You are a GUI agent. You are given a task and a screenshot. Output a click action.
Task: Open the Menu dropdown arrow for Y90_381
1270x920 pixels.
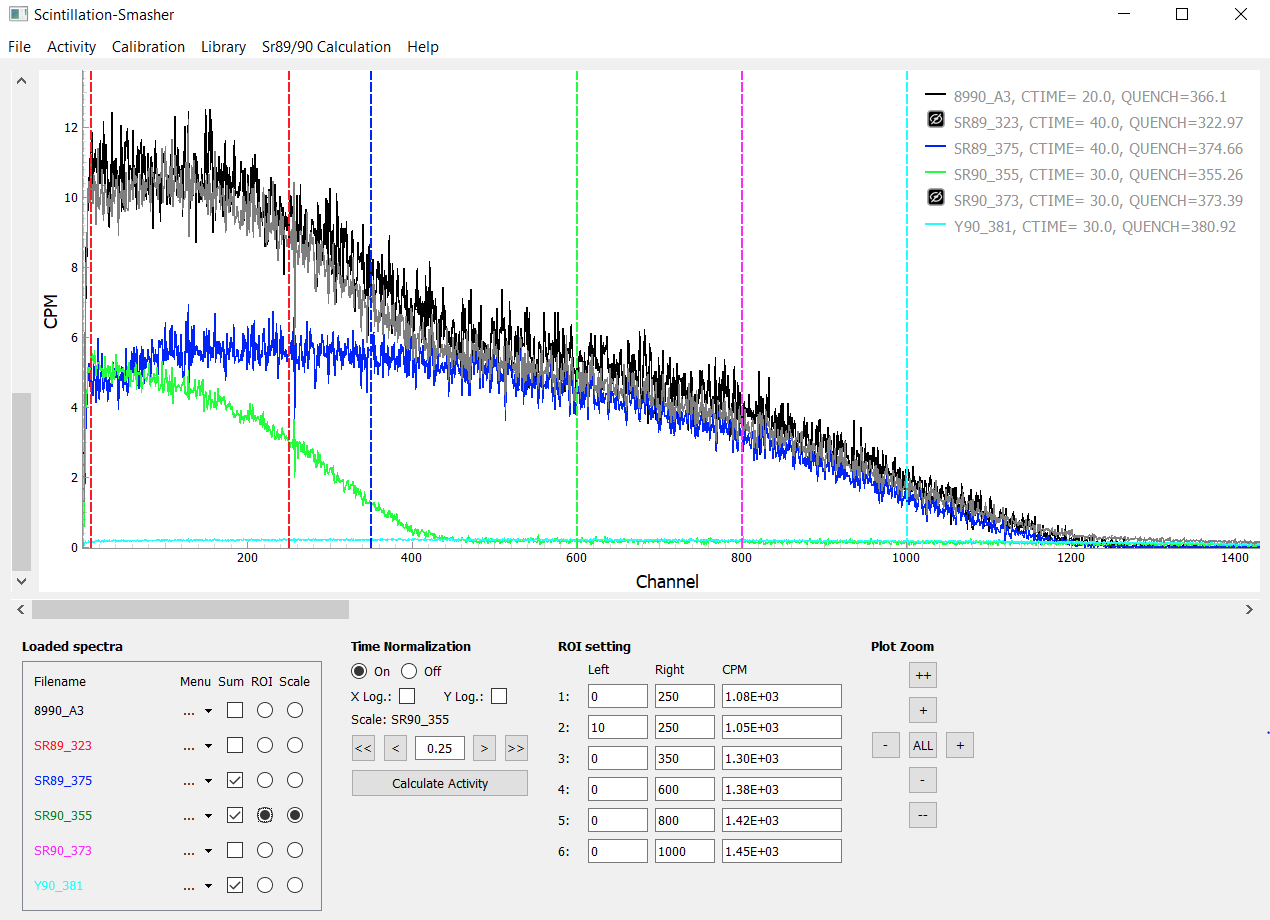tap(210, 885)
